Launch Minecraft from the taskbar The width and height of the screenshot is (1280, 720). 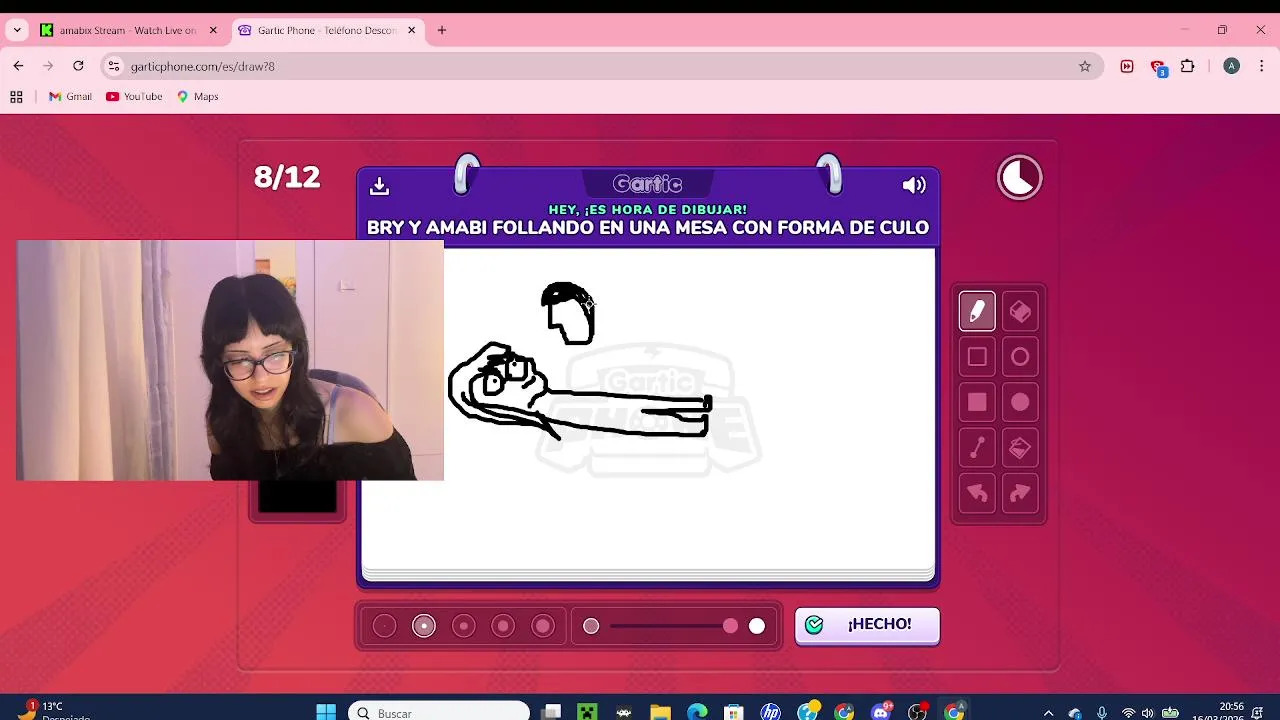point(587,712)
